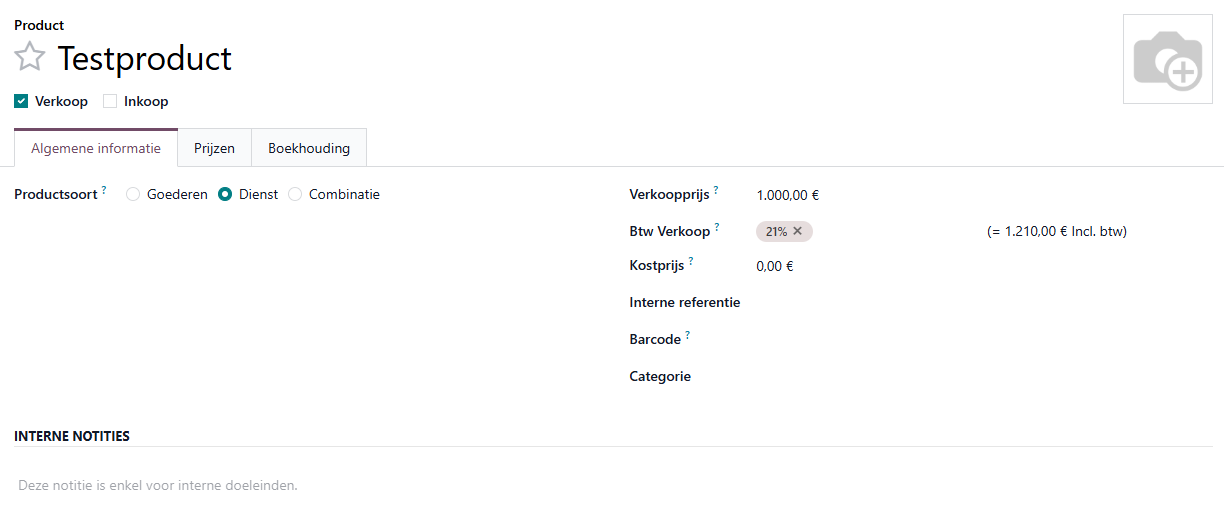
Task: Remove the 21% tax tag
Action: pyautogui.click(x=798, y=231)
